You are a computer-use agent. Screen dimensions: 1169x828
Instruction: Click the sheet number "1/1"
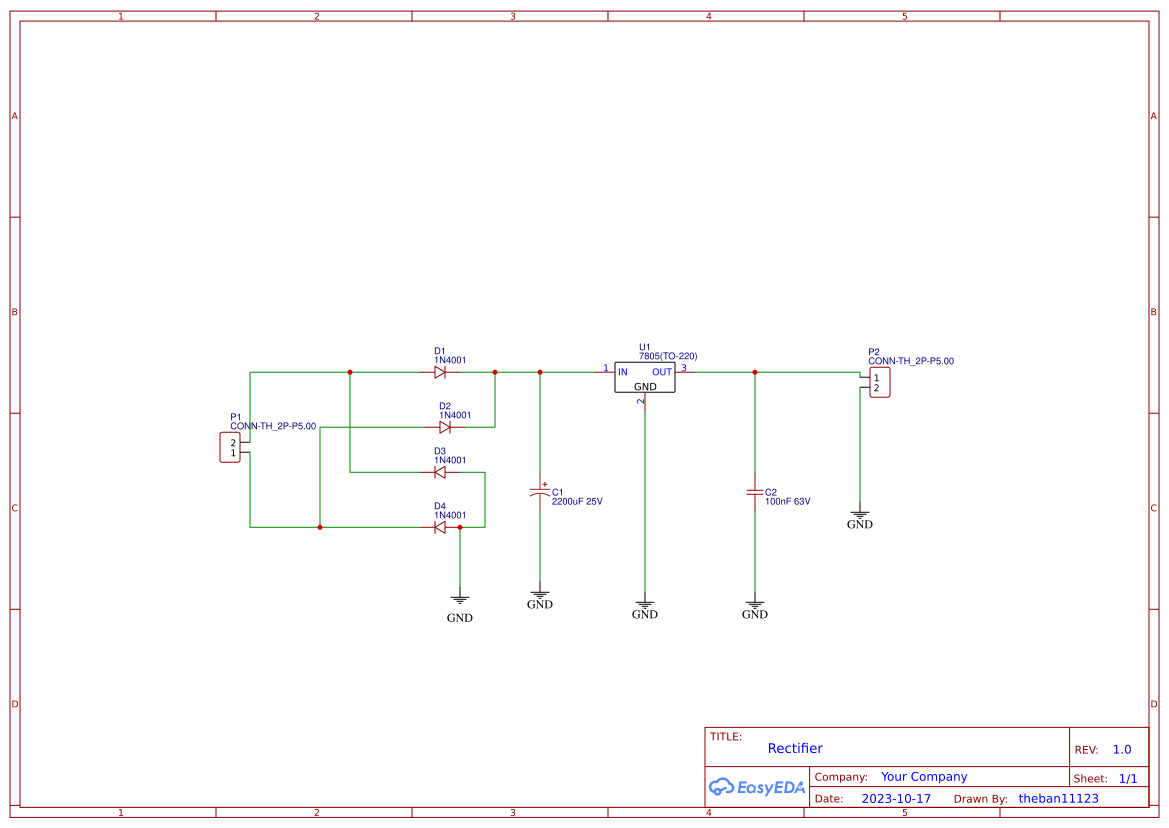[x=1128, y=779]
